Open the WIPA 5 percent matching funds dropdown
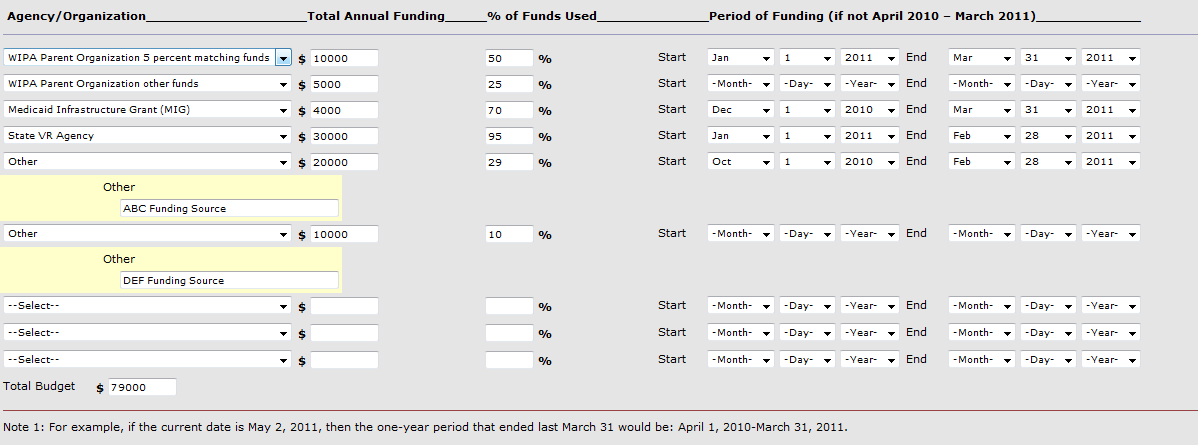 (283, 58)
